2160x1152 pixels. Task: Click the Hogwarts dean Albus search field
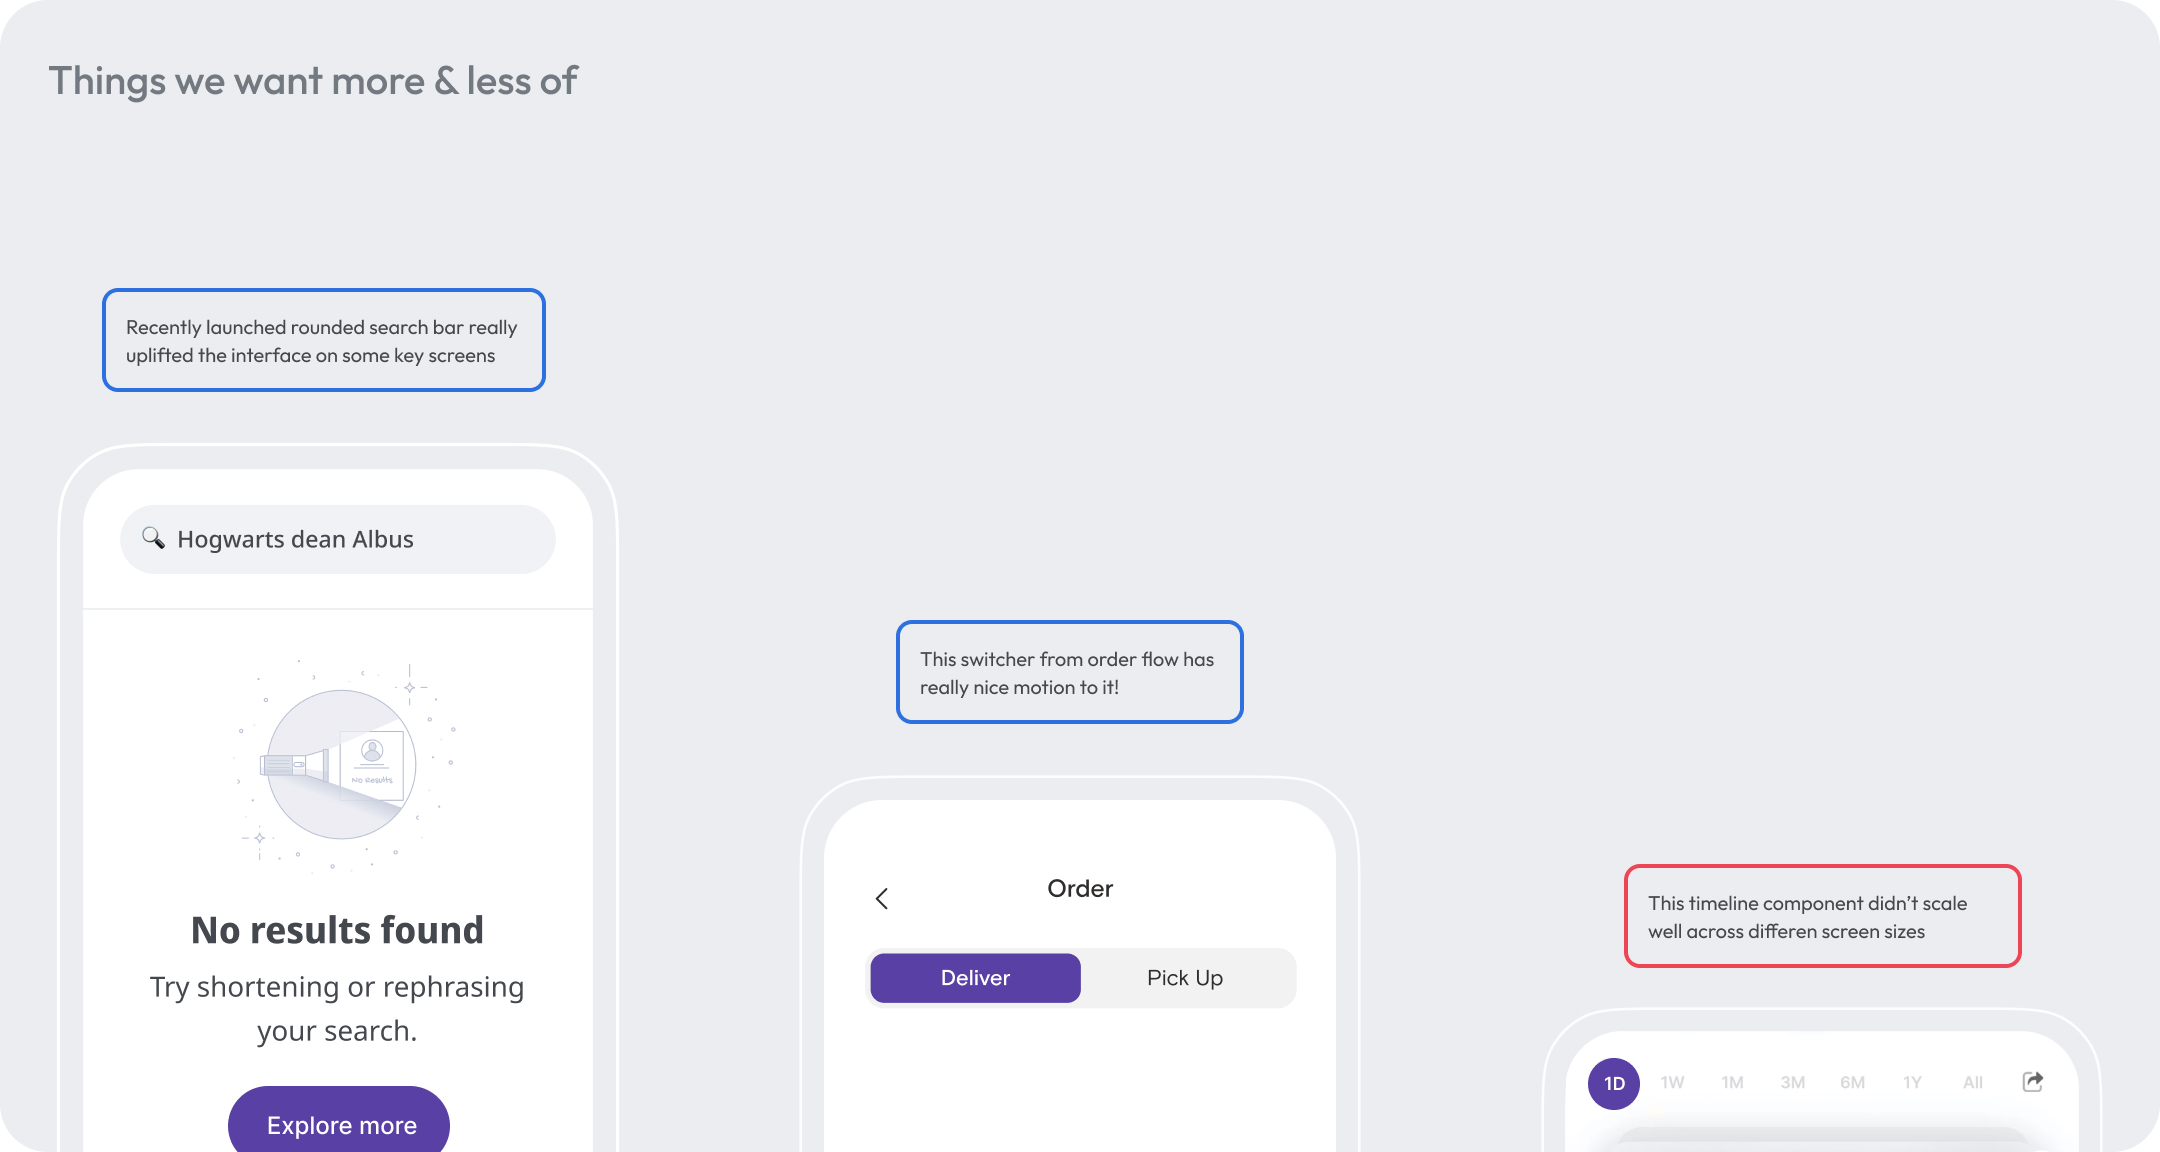coord(340,540)
